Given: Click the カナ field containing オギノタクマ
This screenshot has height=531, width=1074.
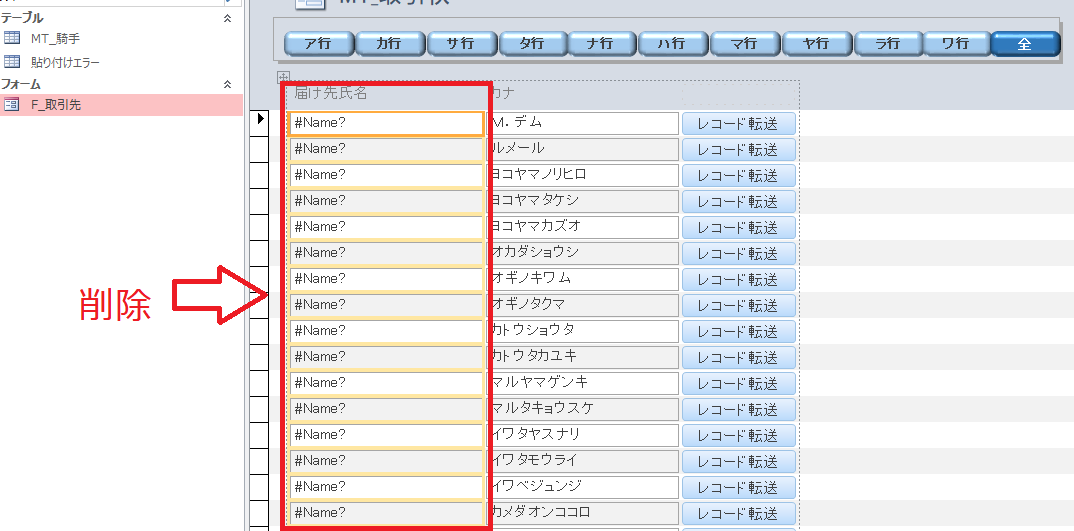Looking at the screenshot, I should pyautogui.click(x=583, y=304).
